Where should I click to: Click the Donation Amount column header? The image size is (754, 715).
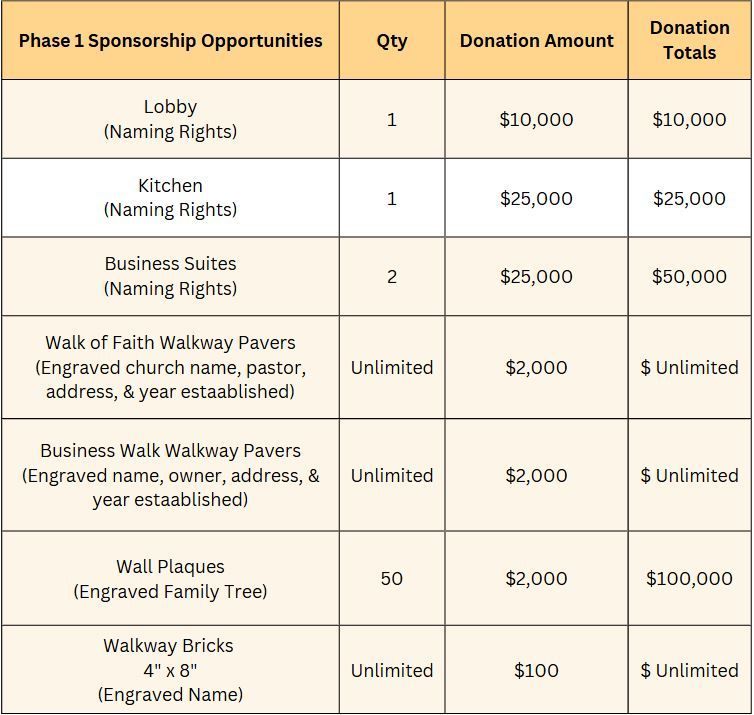536,41
